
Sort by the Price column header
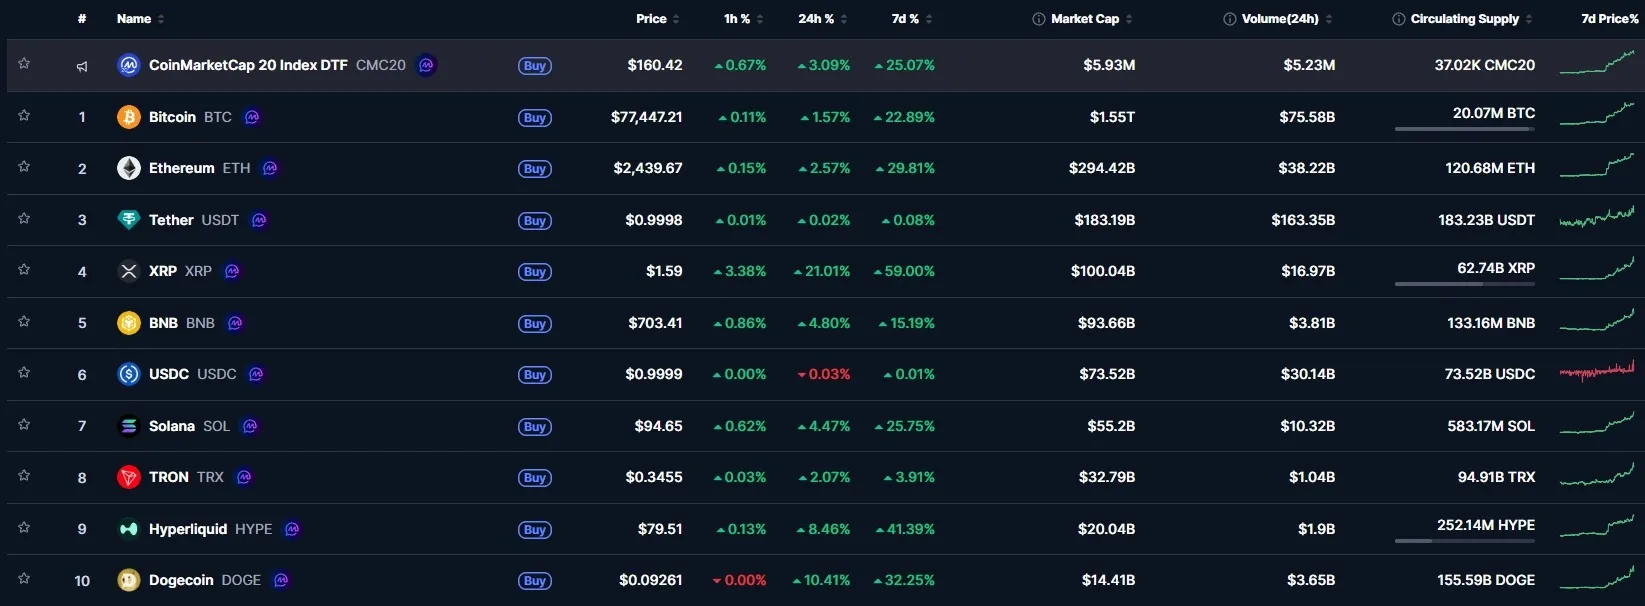[x=658, y=19]
